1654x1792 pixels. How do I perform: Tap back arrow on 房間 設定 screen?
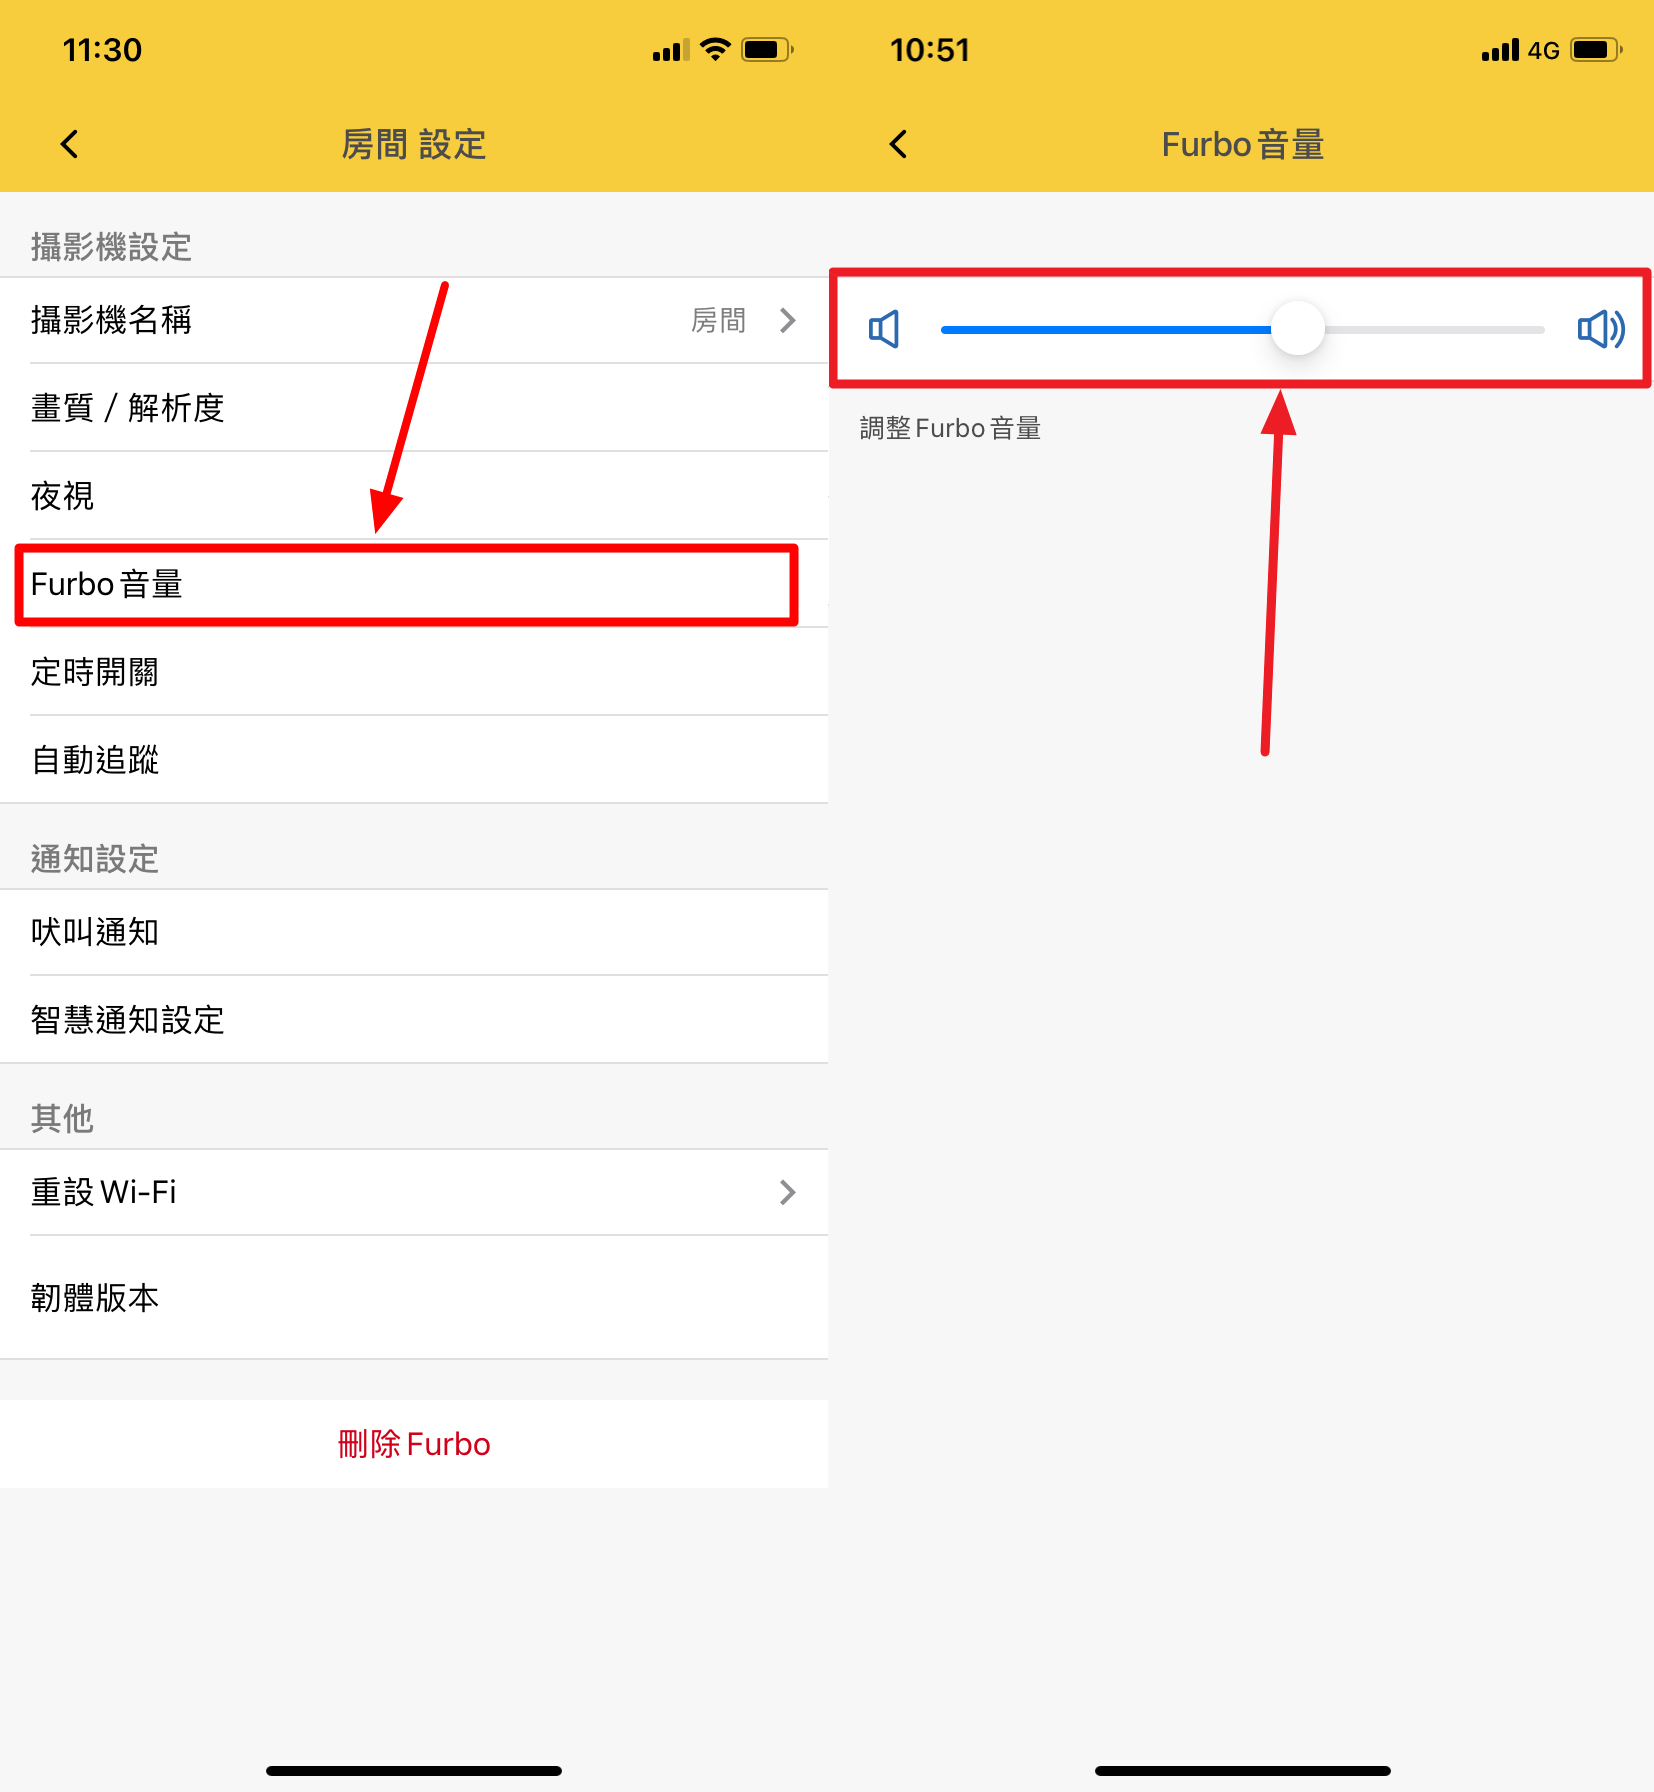pyautogui.click(x=69, y=144)
